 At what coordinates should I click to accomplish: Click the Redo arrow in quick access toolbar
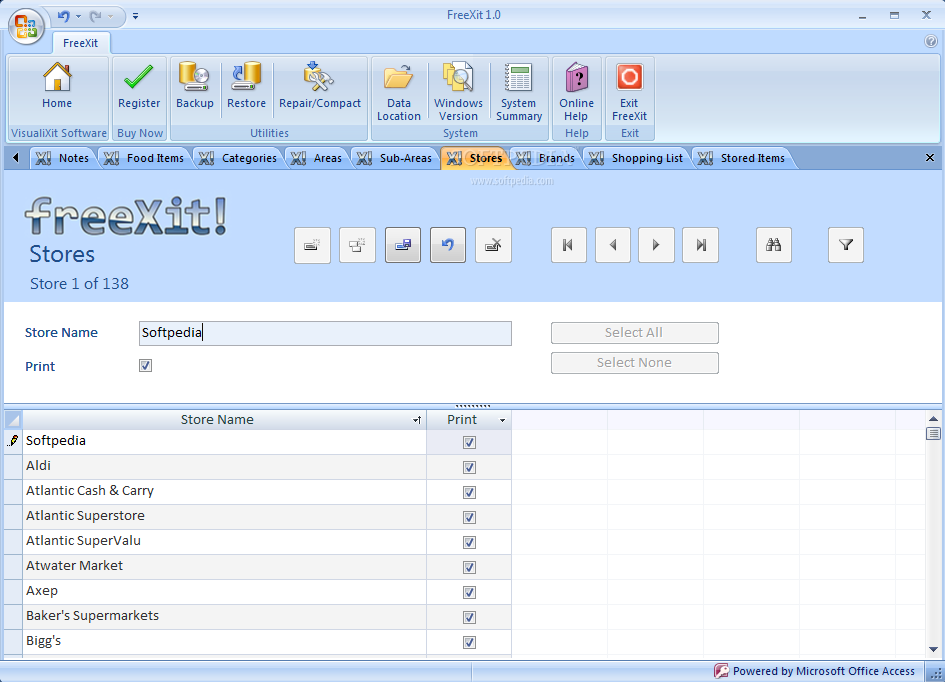95,16
